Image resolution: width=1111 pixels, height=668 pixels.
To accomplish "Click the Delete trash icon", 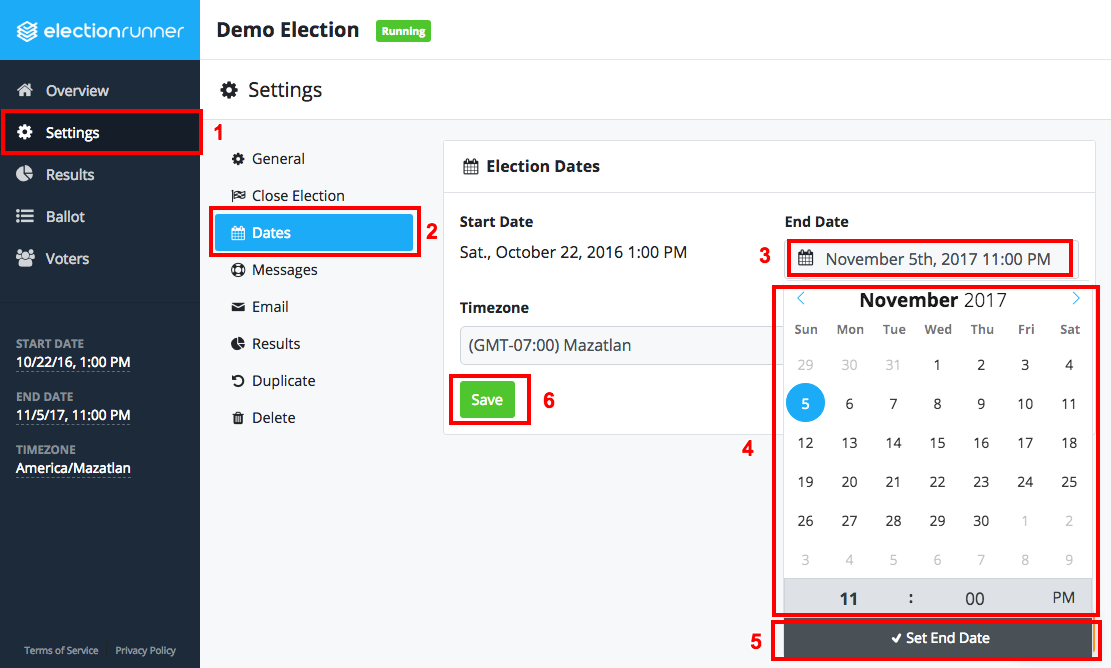I will [x=238, y=417].
